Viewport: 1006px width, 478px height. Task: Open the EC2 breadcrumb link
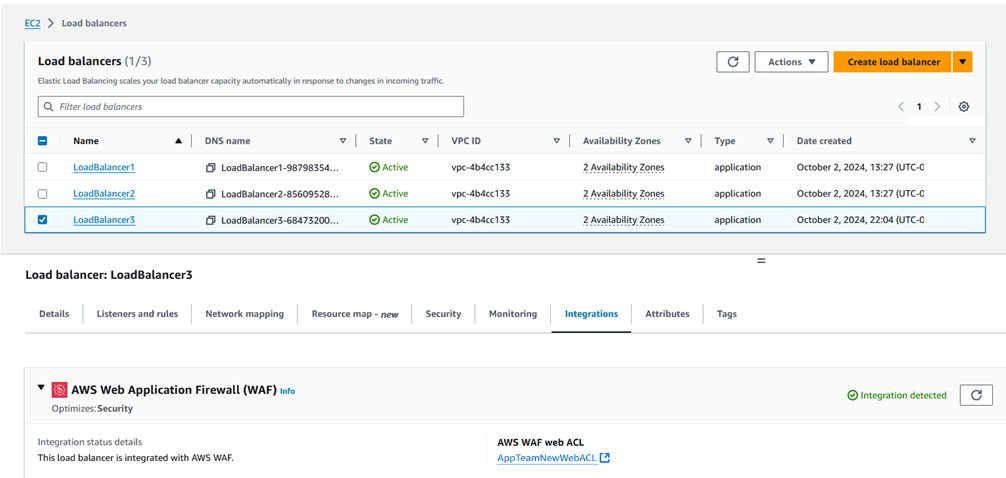point(31,23)
